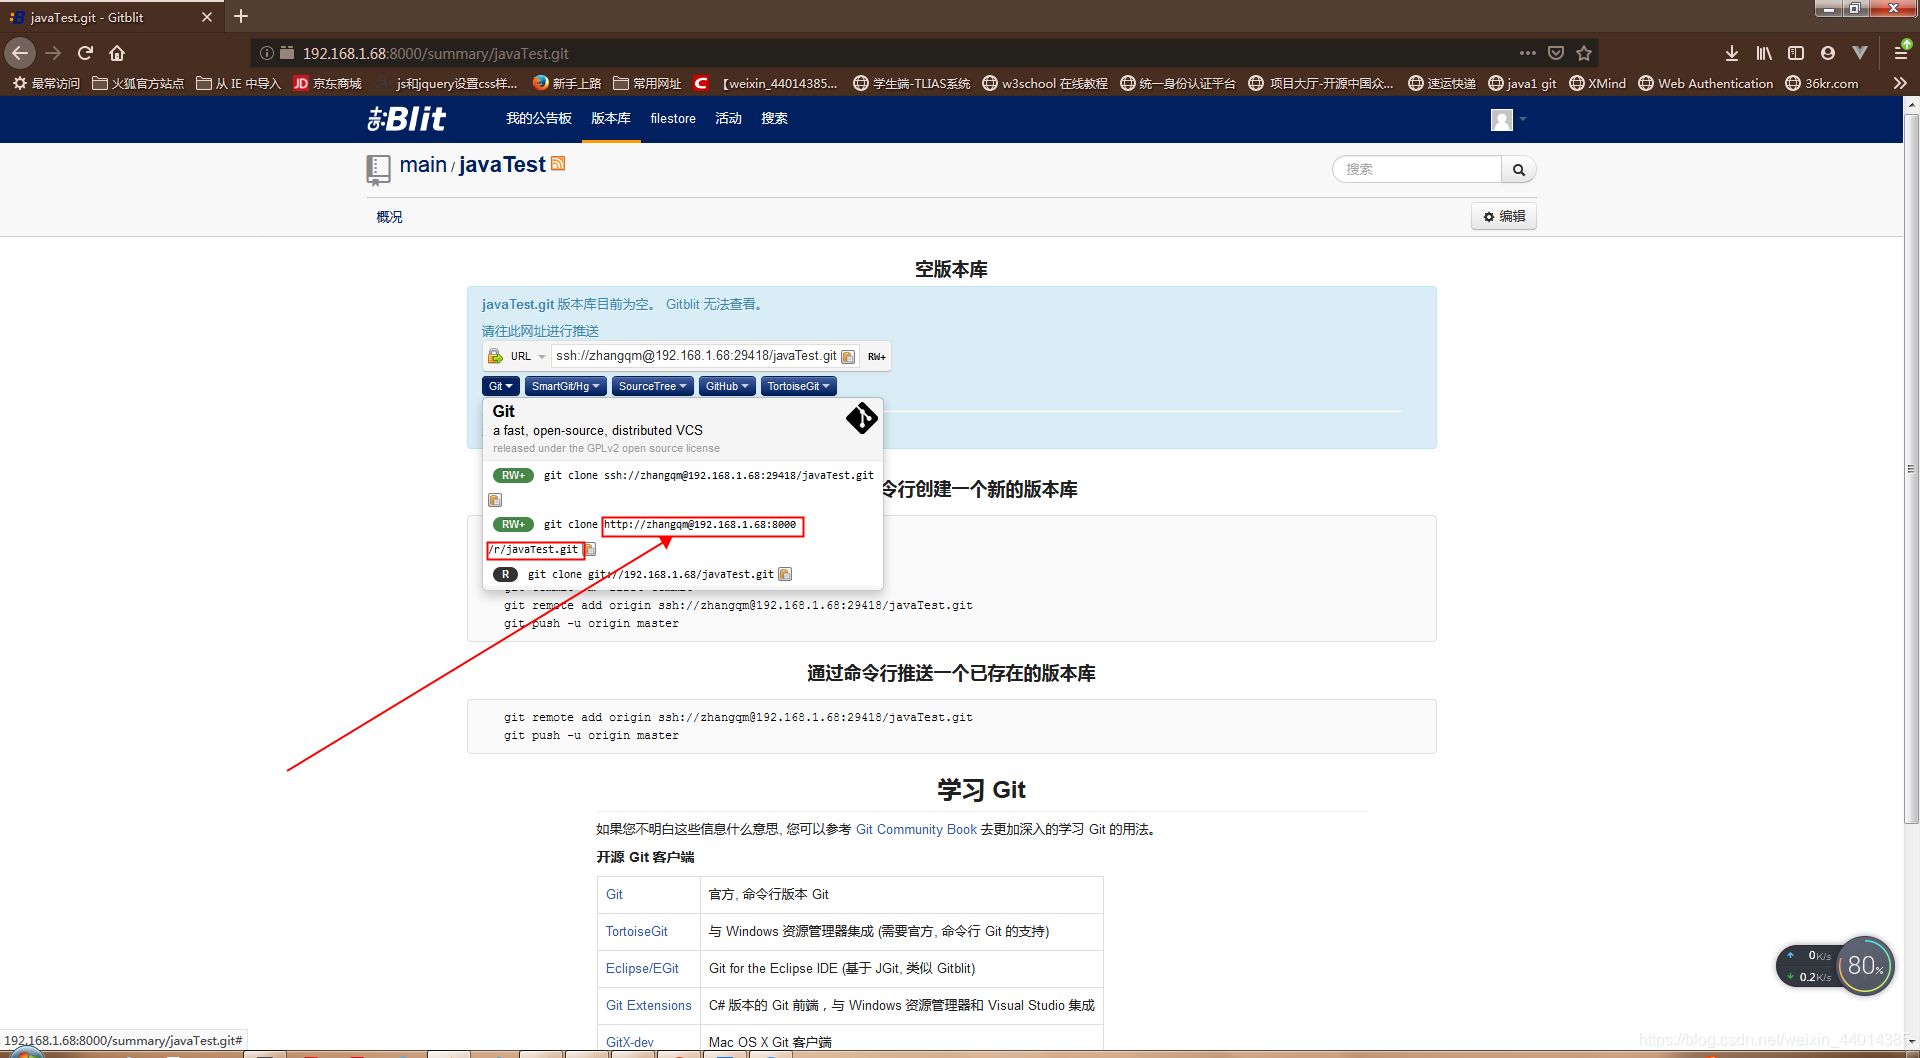
Task: Open the Firefox account icon
Action: point(1828,53)
